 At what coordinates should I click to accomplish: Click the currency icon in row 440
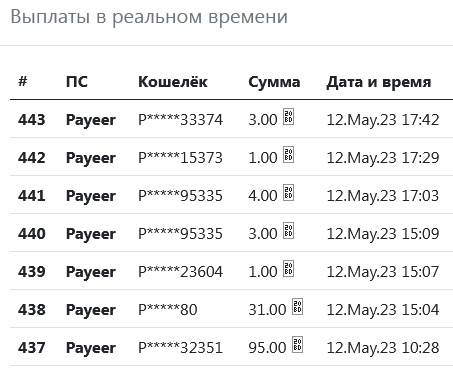pos(288,231)
